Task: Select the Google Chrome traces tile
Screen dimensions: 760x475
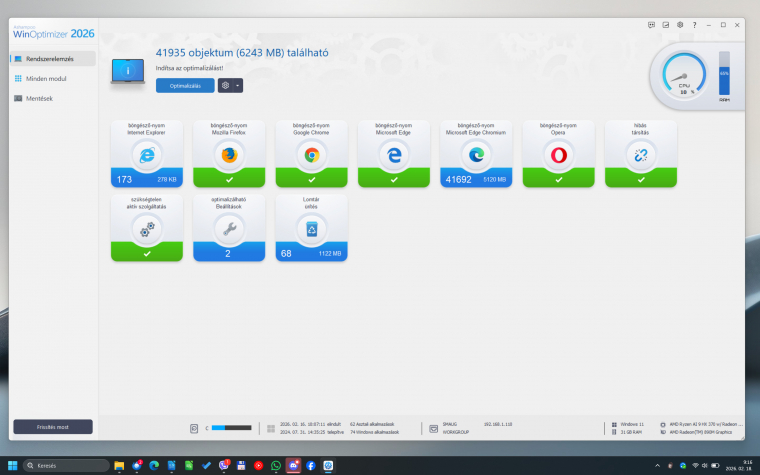Action: (x=312, y=155)
